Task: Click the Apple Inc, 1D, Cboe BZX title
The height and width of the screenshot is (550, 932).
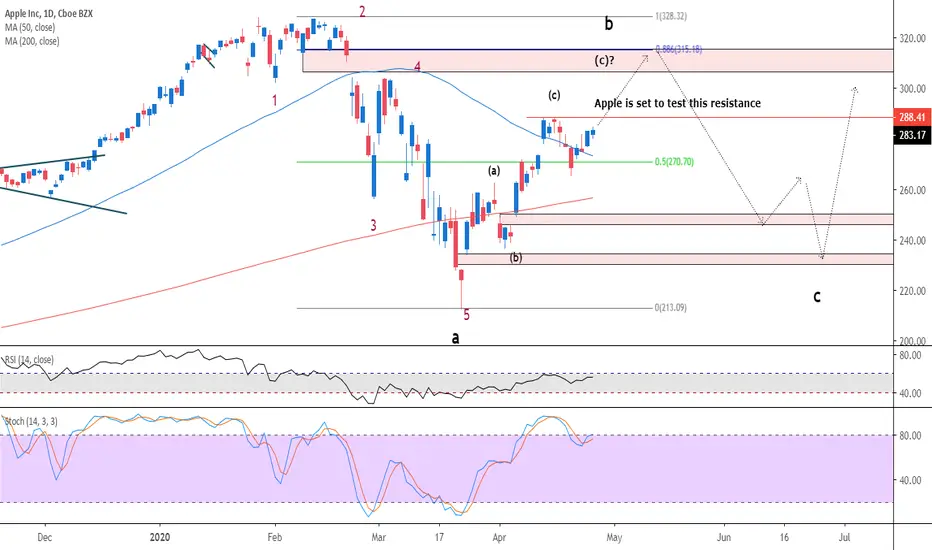Action: 49,13
